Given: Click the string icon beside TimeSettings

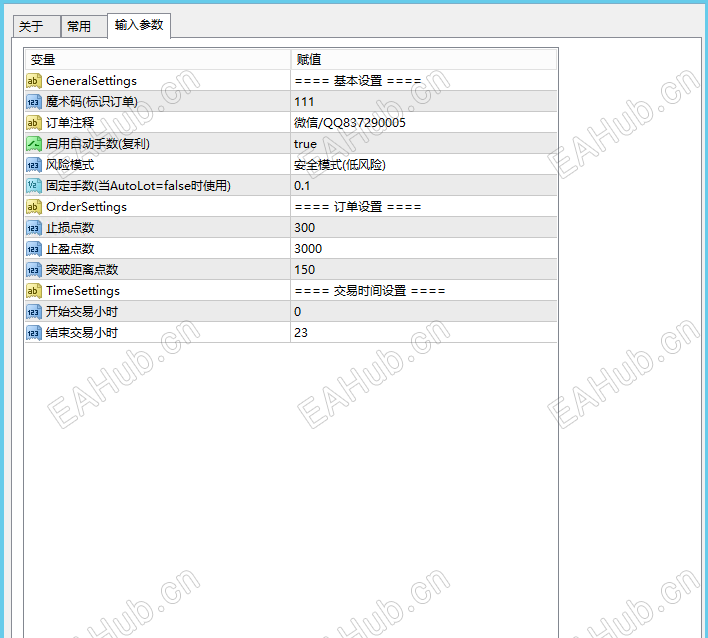Looking at the screenshot, I should 33,291.
